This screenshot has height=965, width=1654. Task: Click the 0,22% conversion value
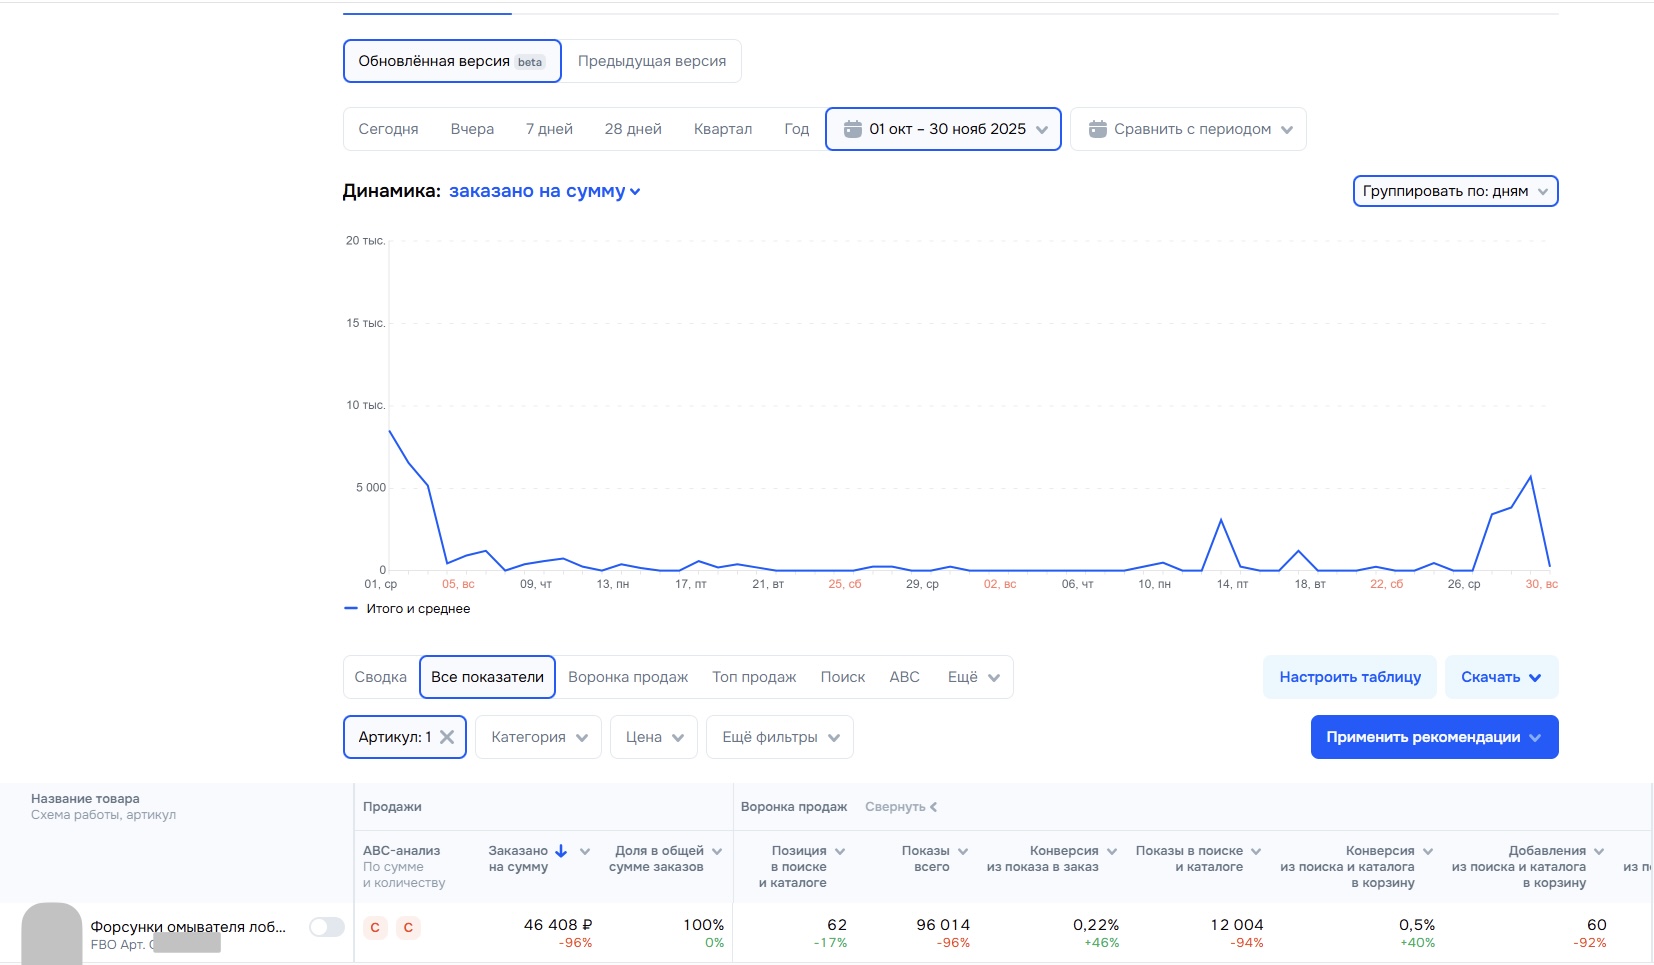click(1096, 925)
